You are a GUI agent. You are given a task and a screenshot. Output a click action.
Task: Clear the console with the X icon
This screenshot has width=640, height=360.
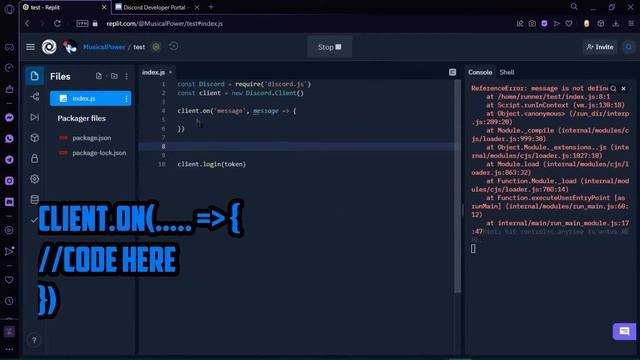pos(624,88)
